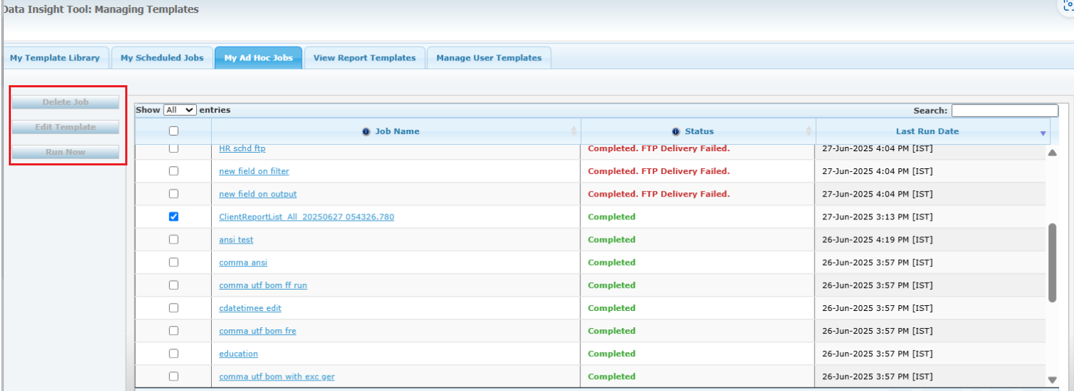Click the Delete Job button
The width and height of the screenshot is (1074, 391).
[66, 102]
